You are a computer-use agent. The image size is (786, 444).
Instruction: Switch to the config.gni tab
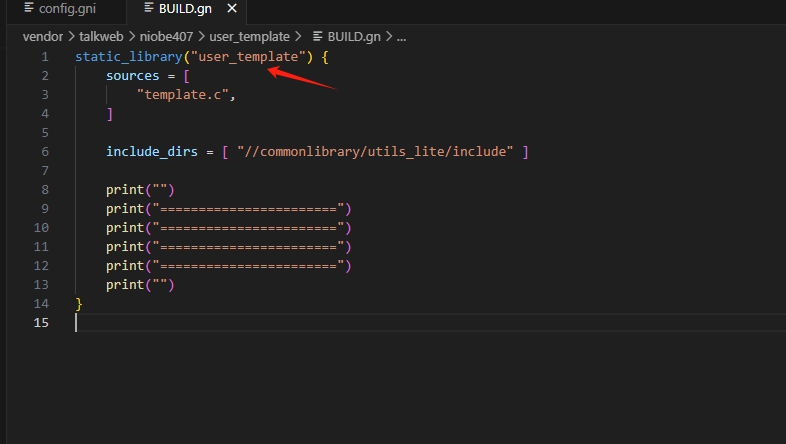click(68, 9)
